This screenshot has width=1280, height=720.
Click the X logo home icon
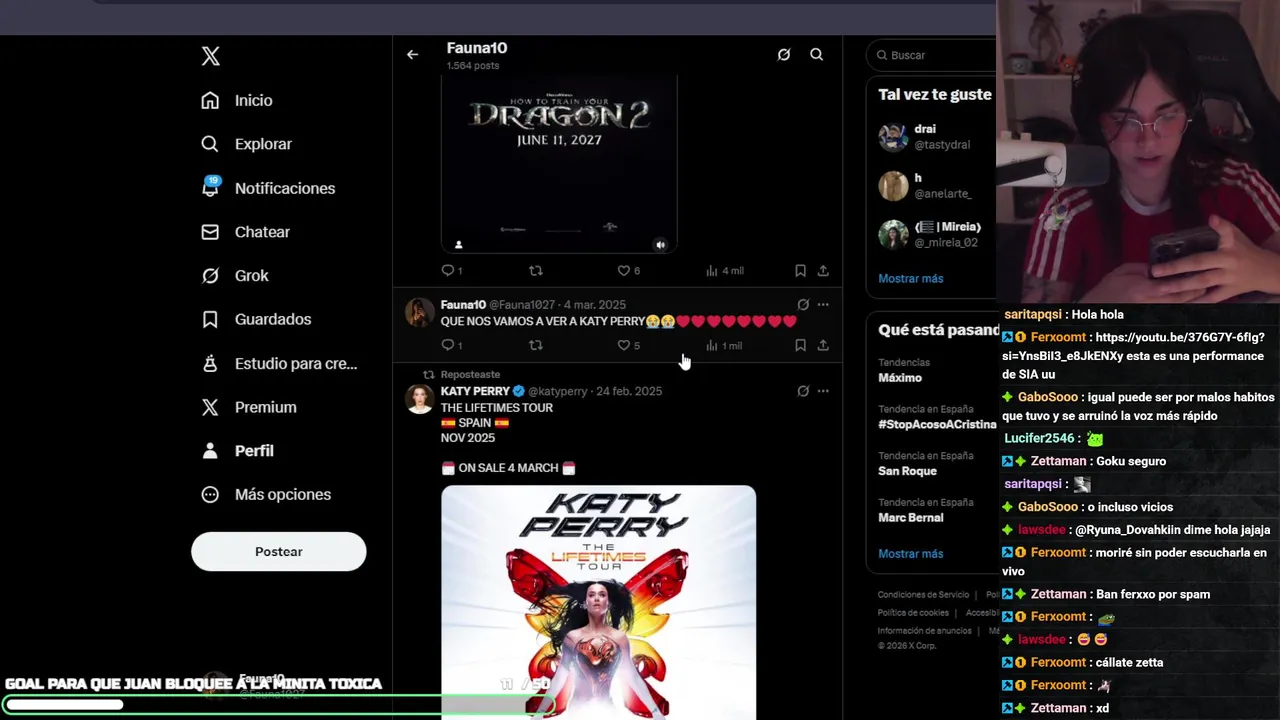210,56
